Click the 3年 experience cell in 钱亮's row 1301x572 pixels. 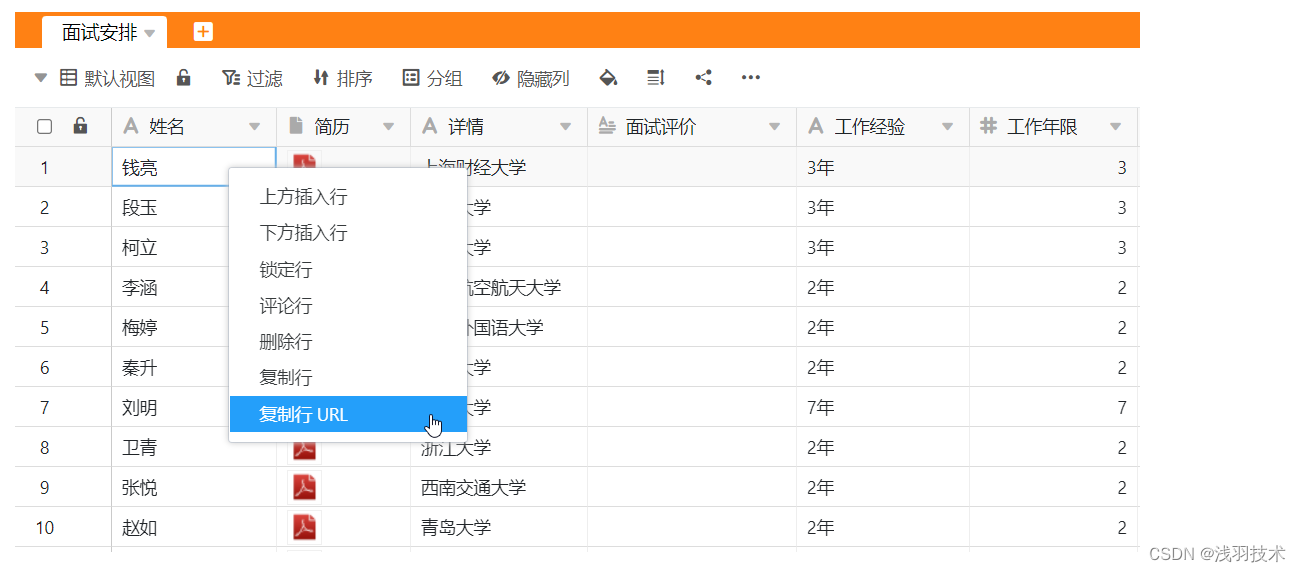click(x=883, y=167)
